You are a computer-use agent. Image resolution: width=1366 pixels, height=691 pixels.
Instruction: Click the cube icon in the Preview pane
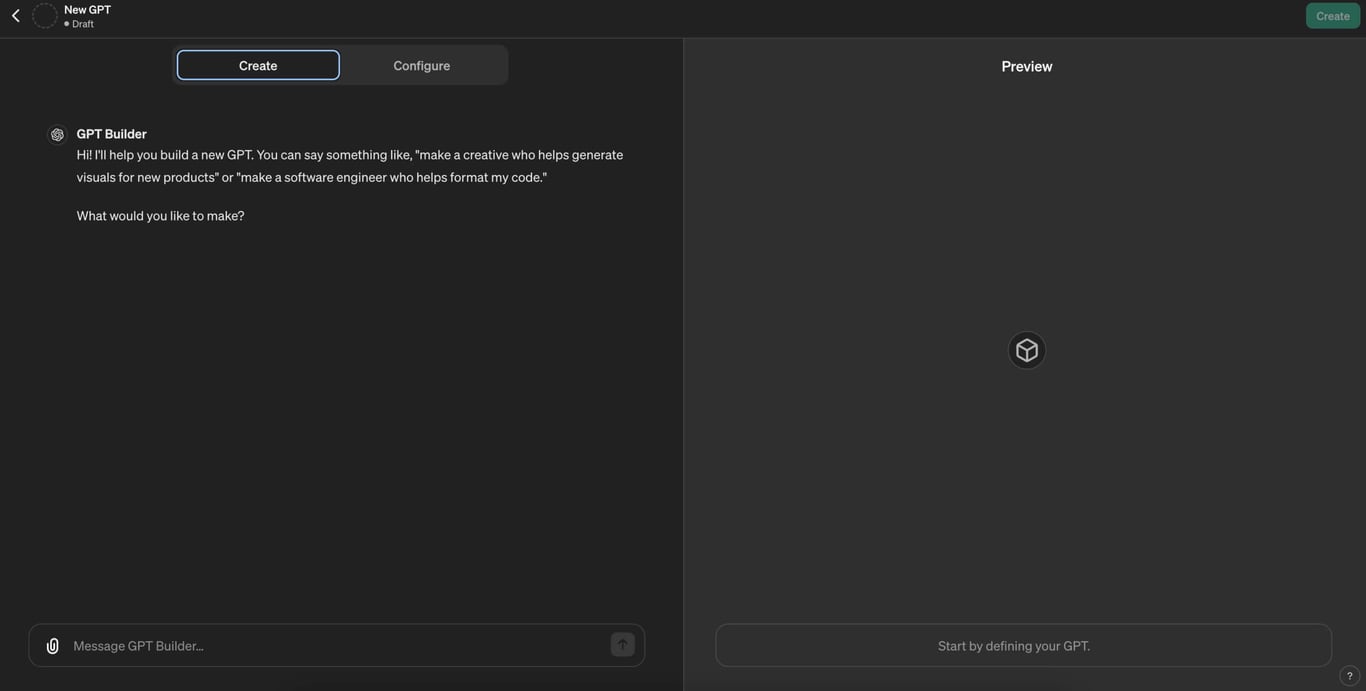click(1027, 351)
